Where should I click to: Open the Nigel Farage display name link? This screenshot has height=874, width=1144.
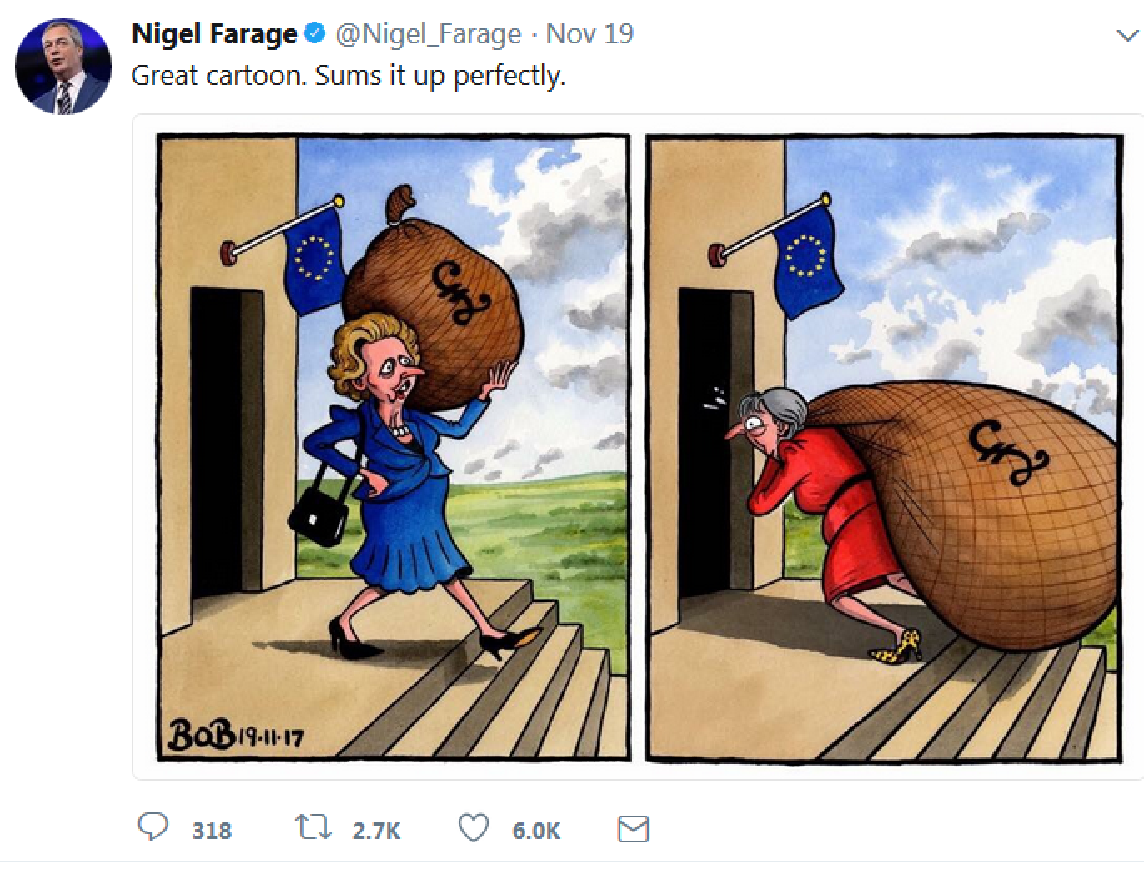tap(214, 34)
